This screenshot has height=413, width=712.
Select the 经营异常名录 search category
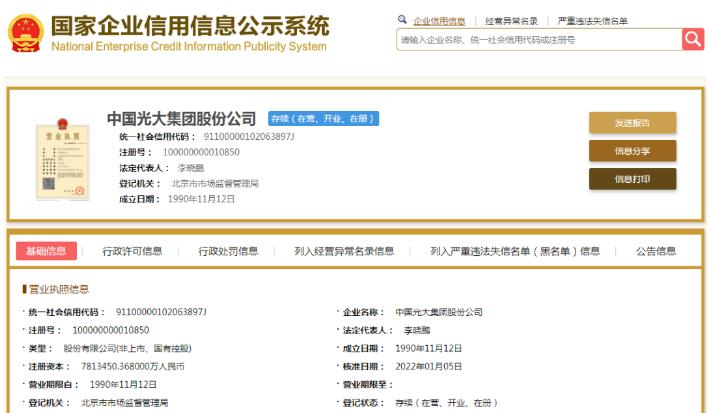point(511,21)
